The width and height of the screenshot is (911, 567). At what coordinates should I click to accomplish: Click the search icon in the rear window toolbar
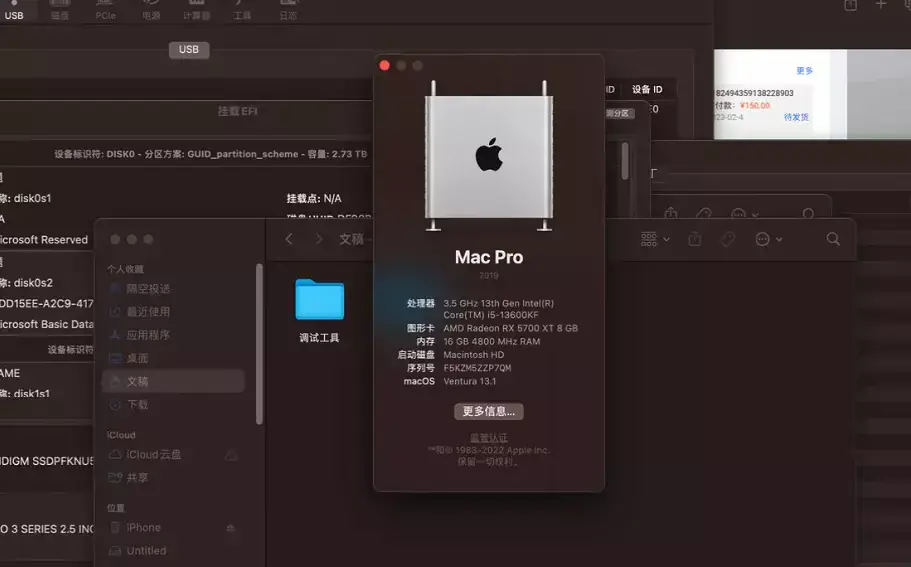tap(808, 214)
